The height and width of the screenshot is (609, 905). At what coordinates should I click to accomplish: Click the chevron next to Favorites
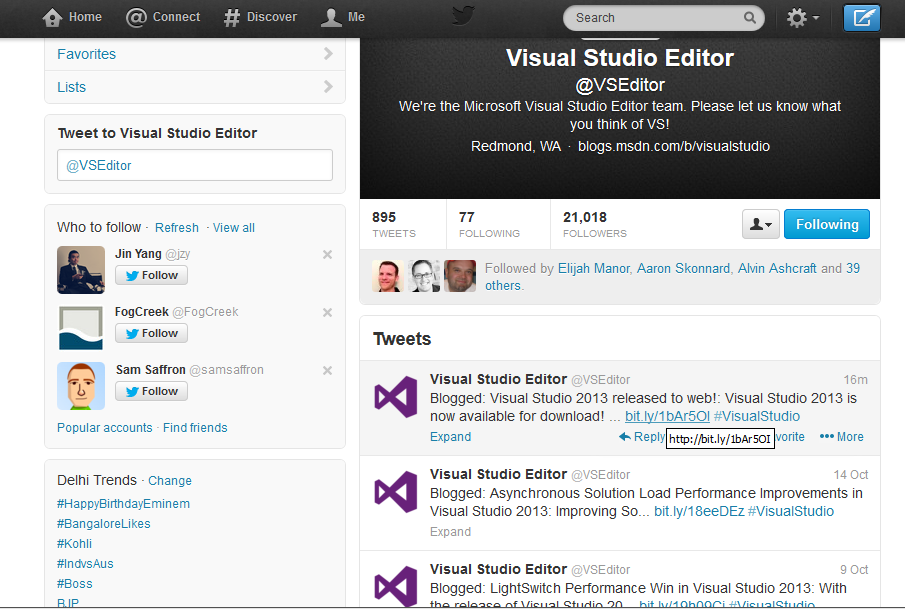point(328,54)
